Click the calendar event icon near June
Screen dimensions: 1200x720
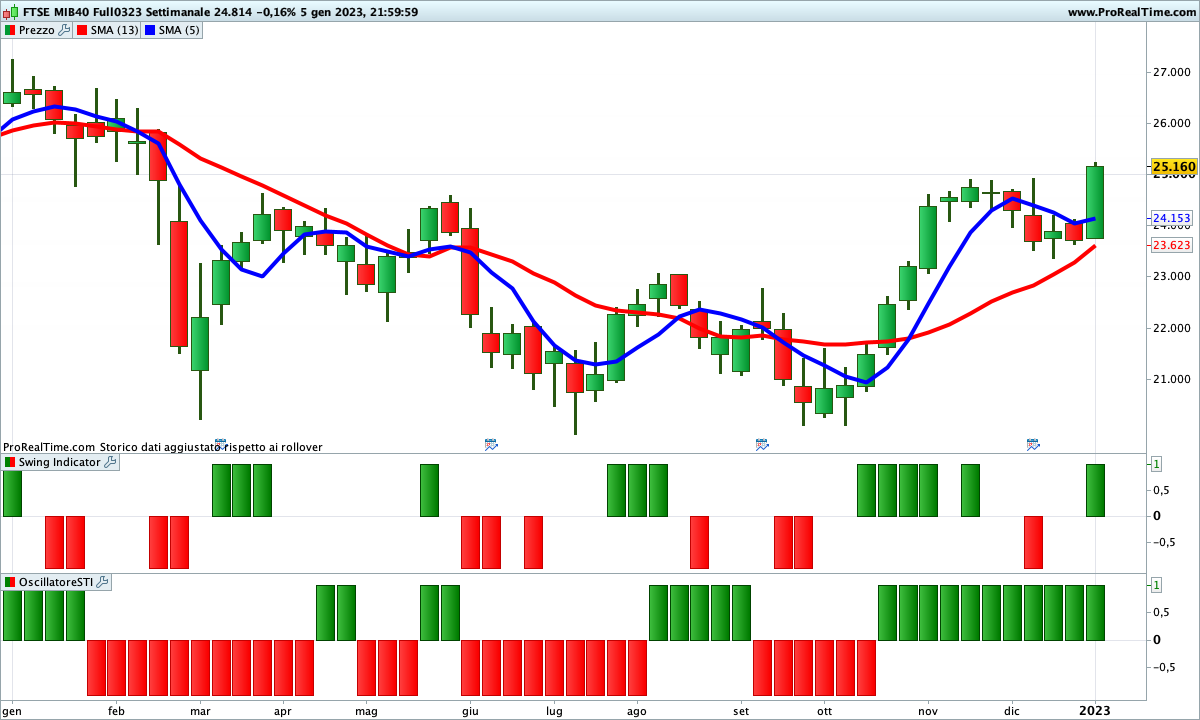coord(491,443)
